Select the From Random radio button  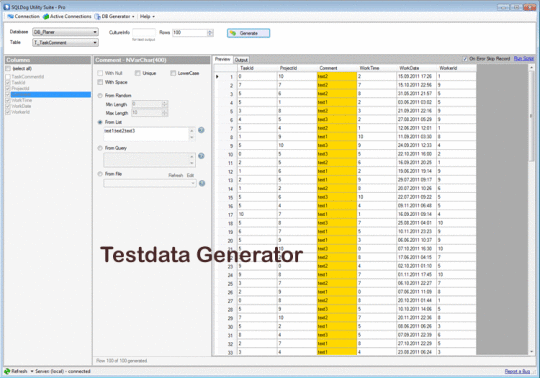(x=100, y=95)
